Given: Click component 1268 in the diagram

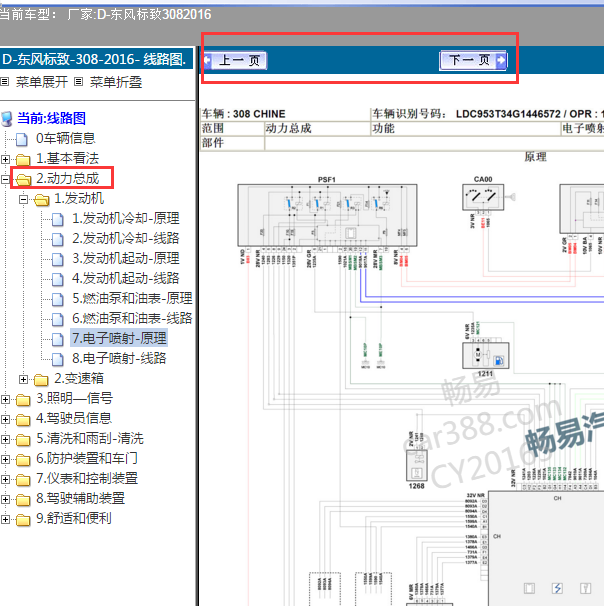Looking at the screenshot, I should click(x=417, y=465).
